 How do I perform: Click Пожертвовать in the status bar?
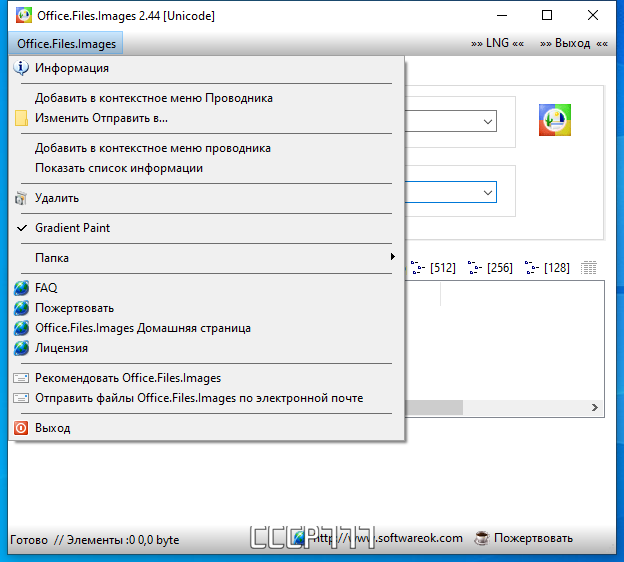coord(533,538)
